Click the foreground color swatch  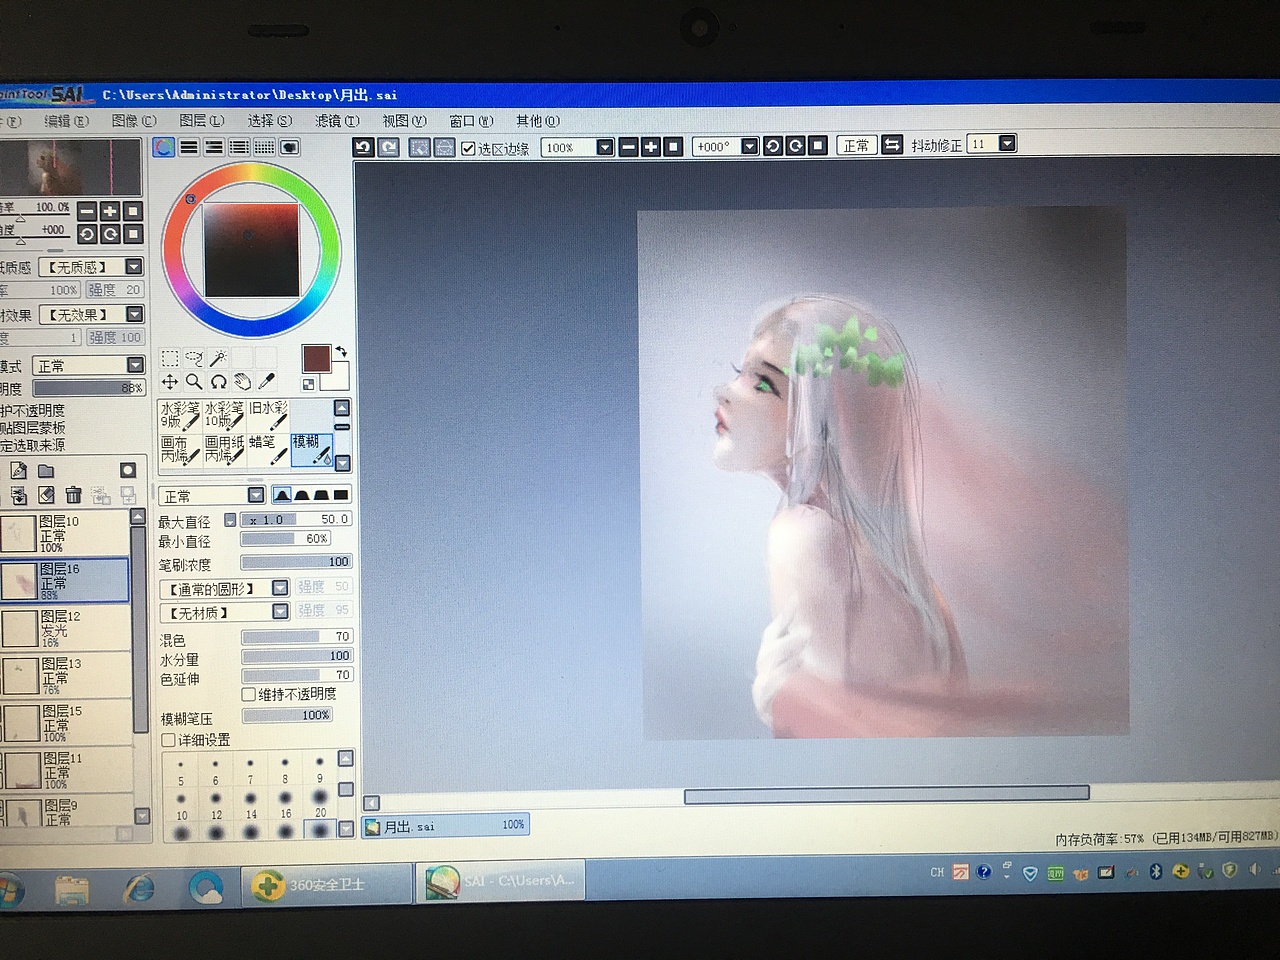316,359
